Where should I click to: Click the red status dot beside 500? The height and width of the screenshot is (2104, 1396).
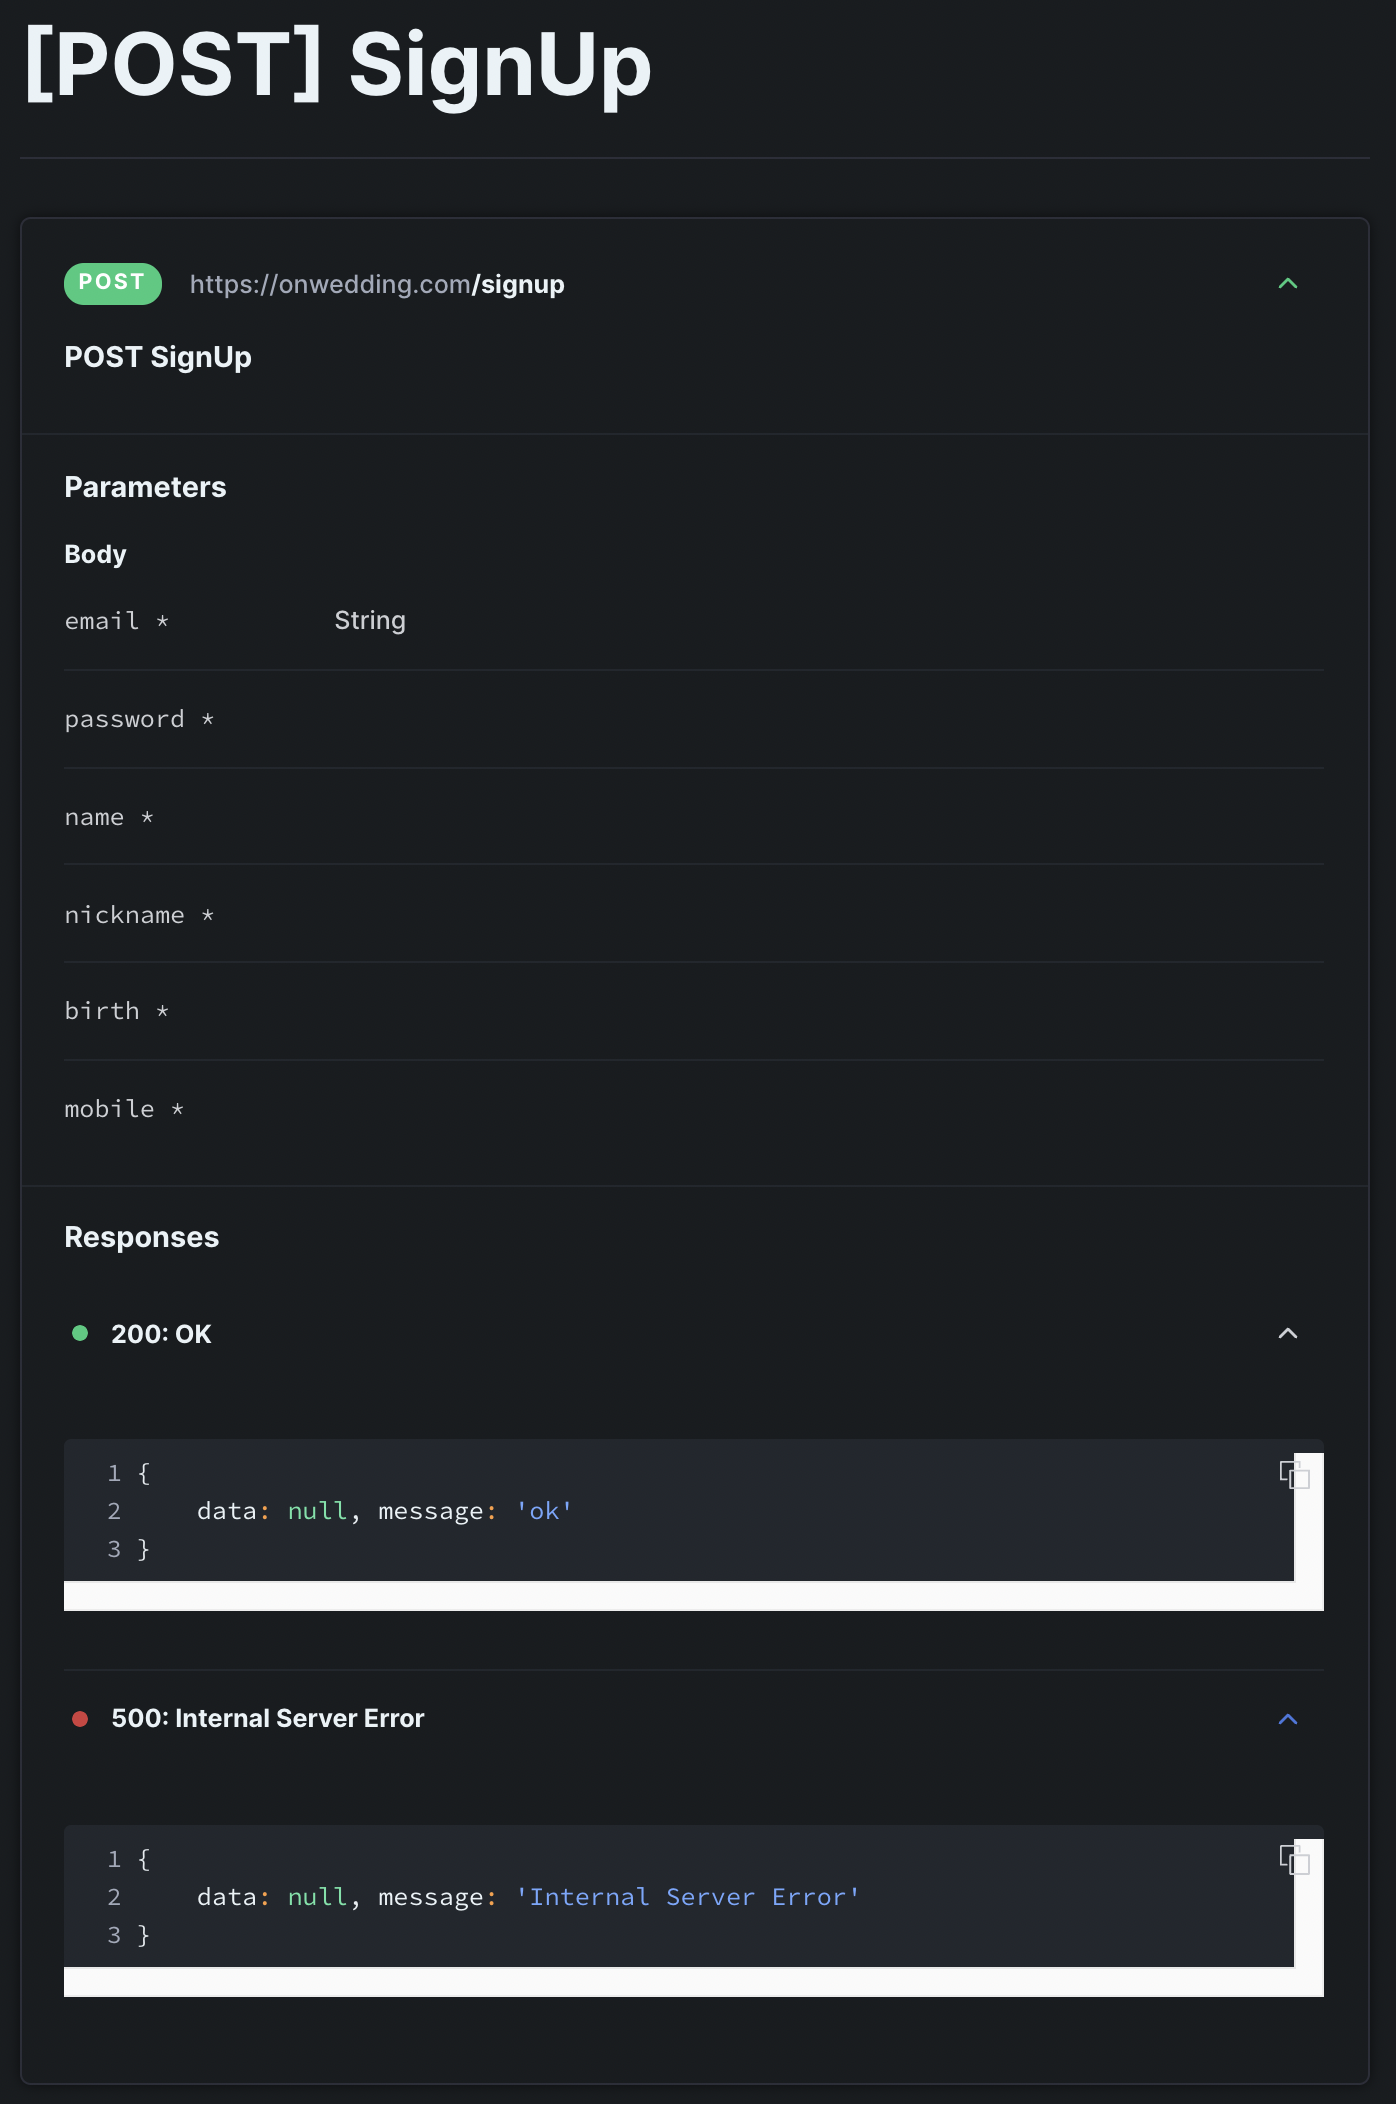(x=80, y=1719)
